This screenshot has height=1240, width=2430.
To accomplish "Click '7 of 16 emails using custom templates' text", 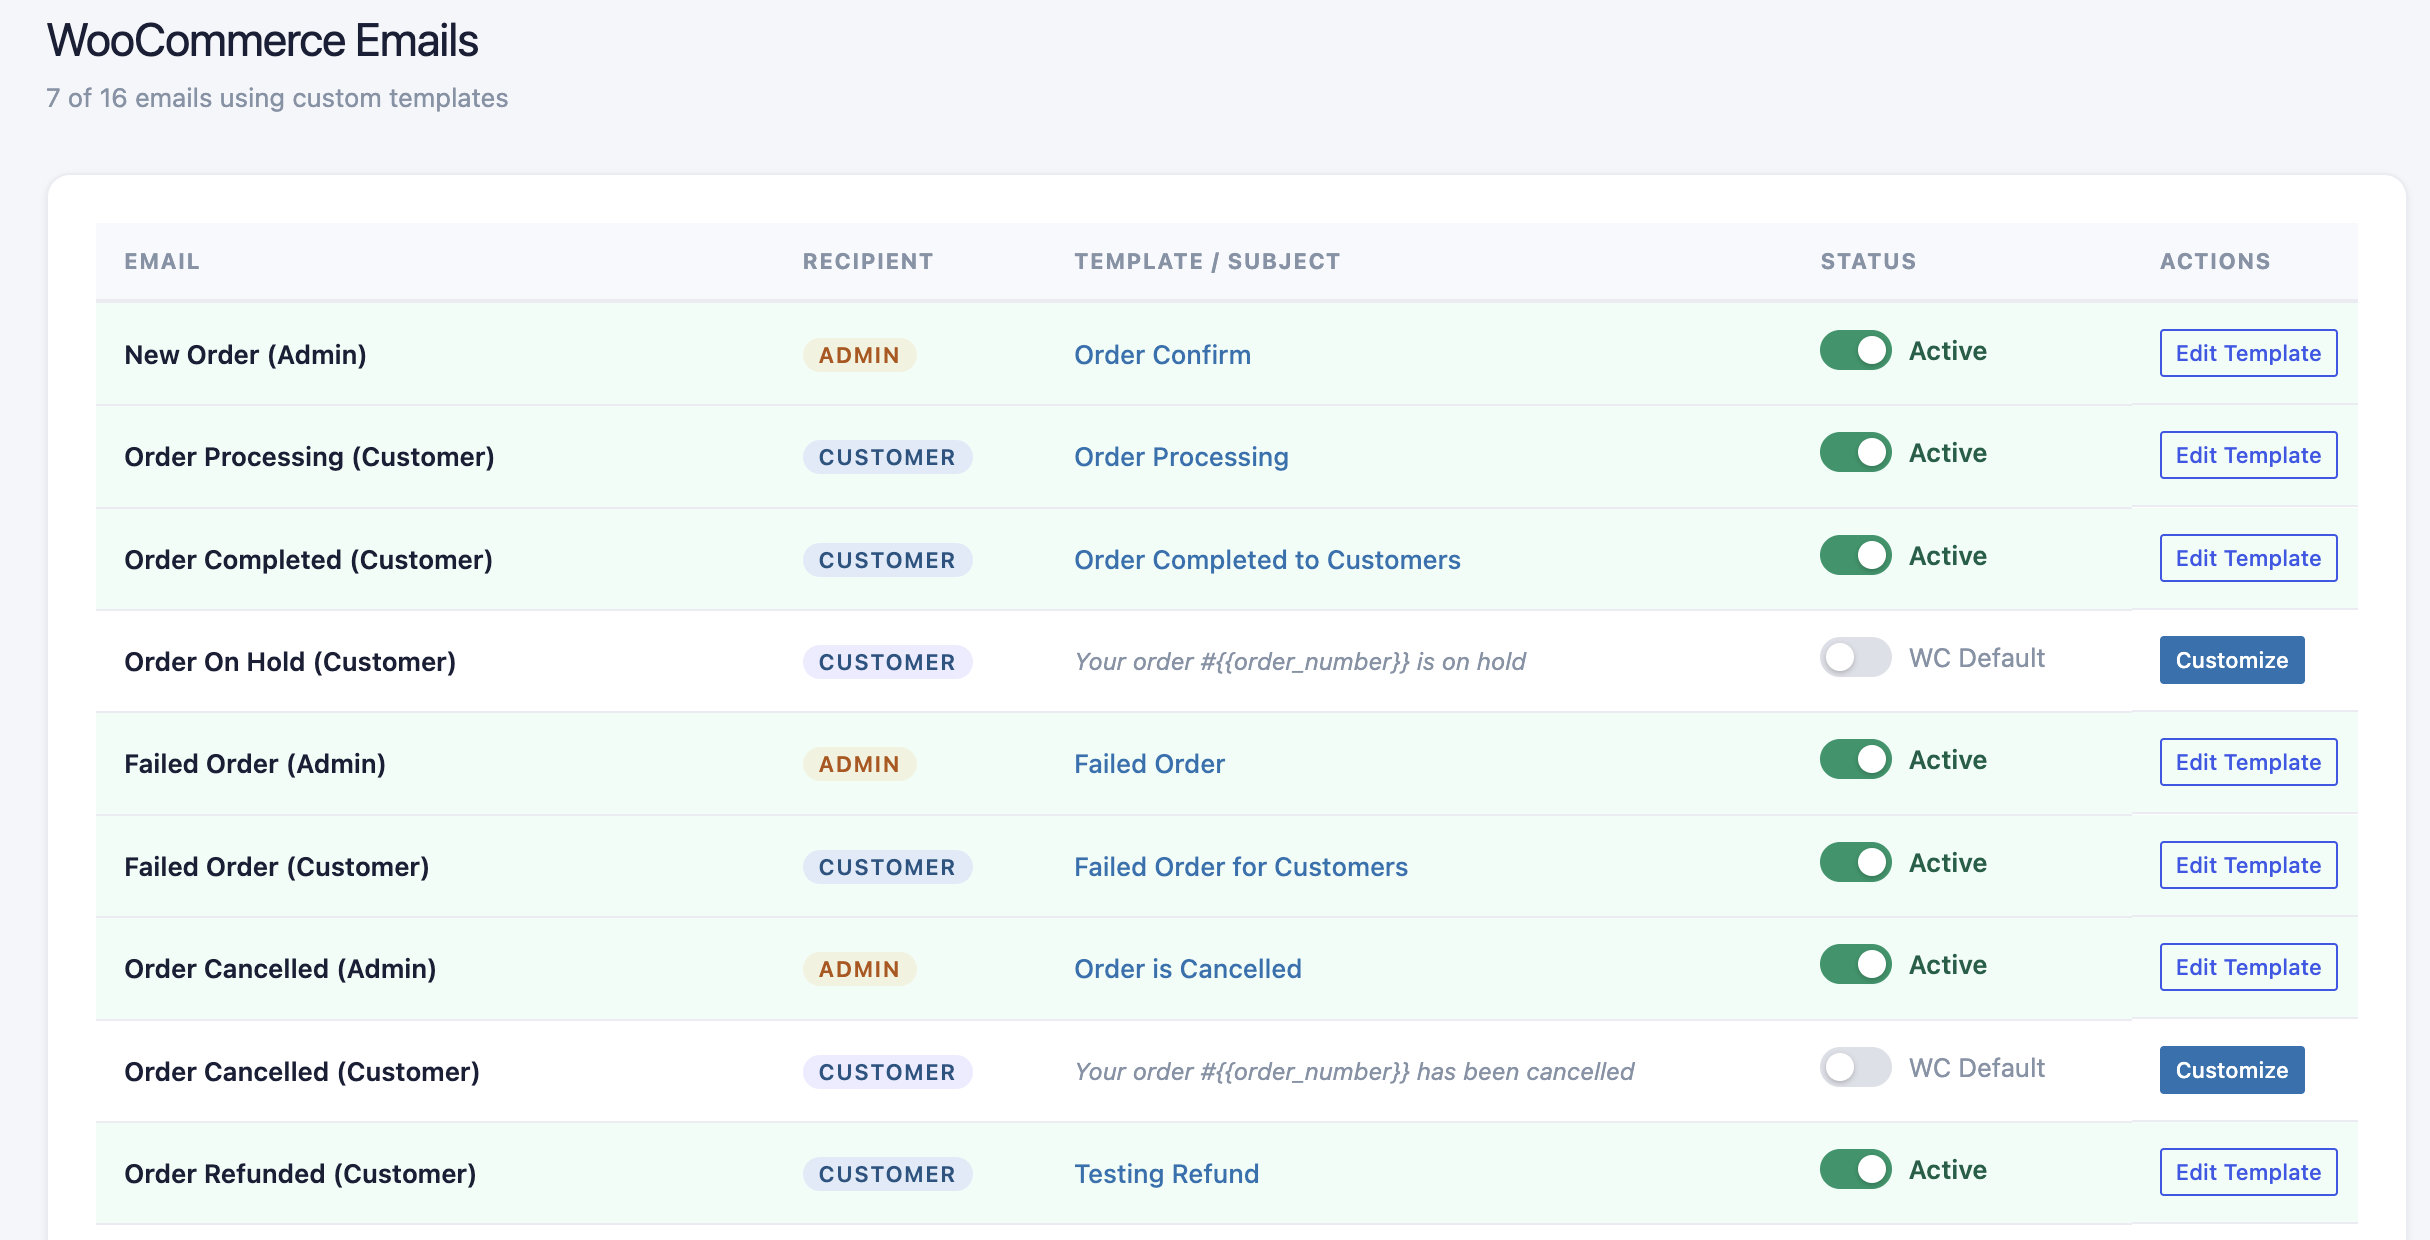I will coord(277,98).
